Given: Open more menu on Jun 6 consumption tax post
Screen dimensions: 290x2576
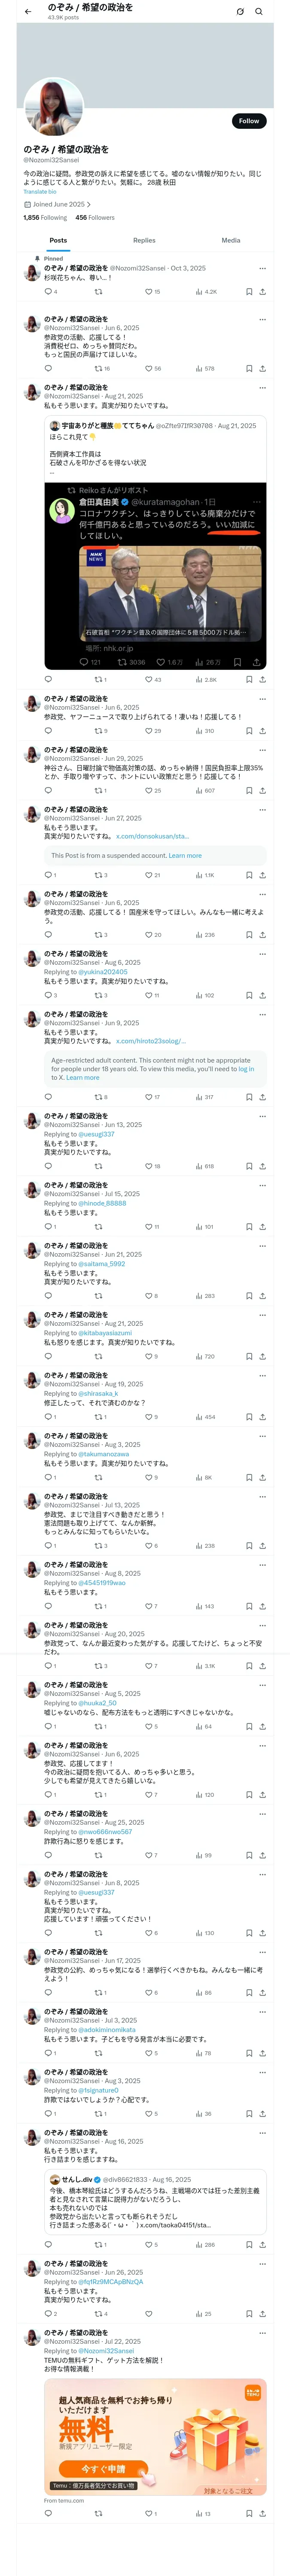Looking at the screenshot, I should 262,320.
